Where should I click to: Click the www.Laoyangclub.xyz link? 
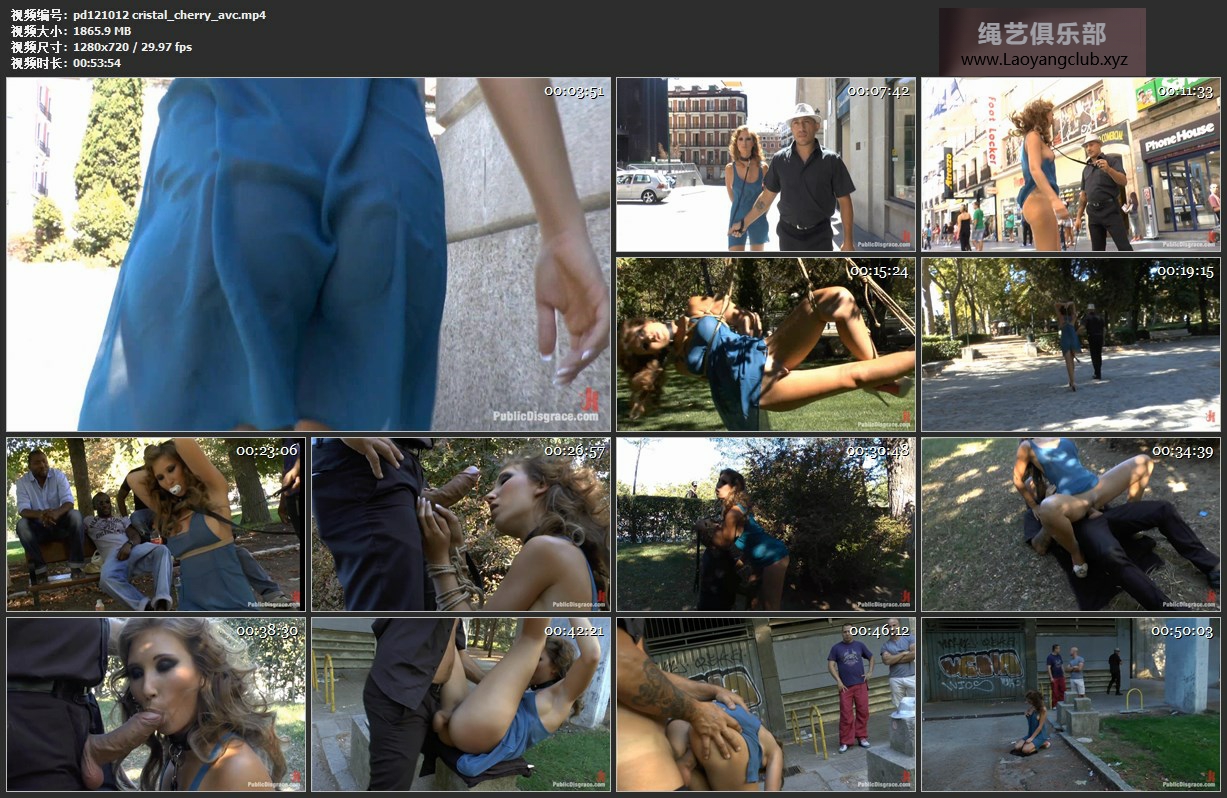(1043, 60)
